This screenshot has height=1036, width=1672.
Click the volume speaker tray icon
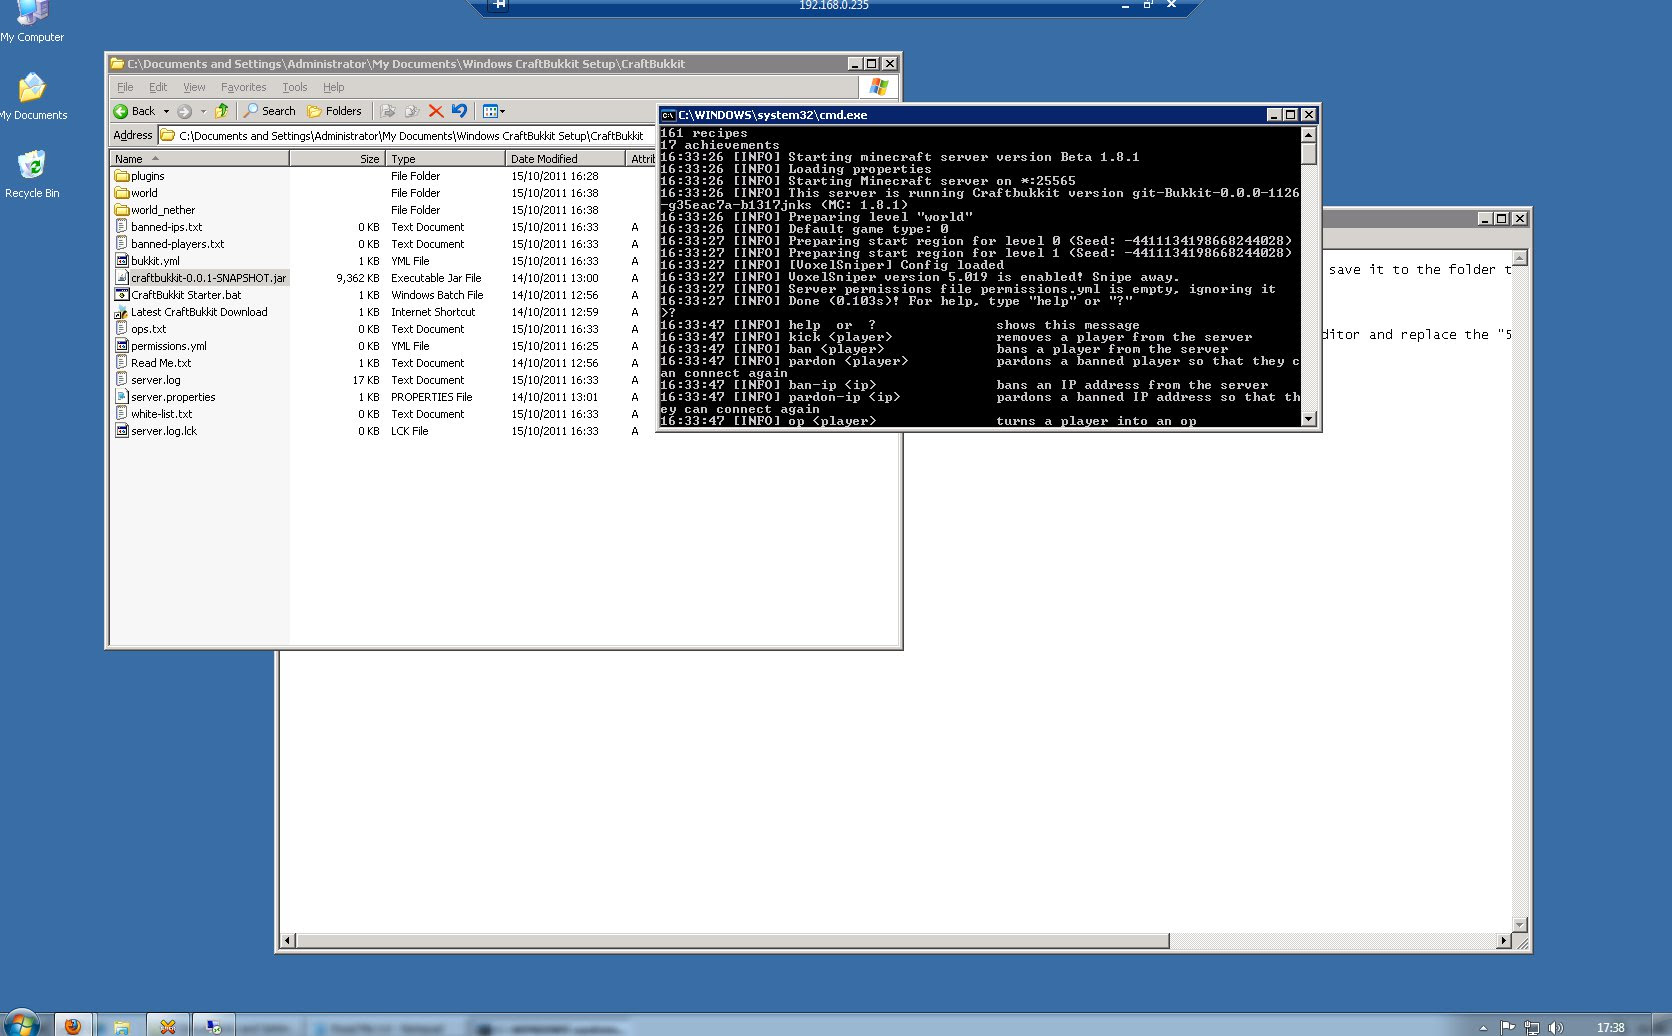(1555, 1027)
